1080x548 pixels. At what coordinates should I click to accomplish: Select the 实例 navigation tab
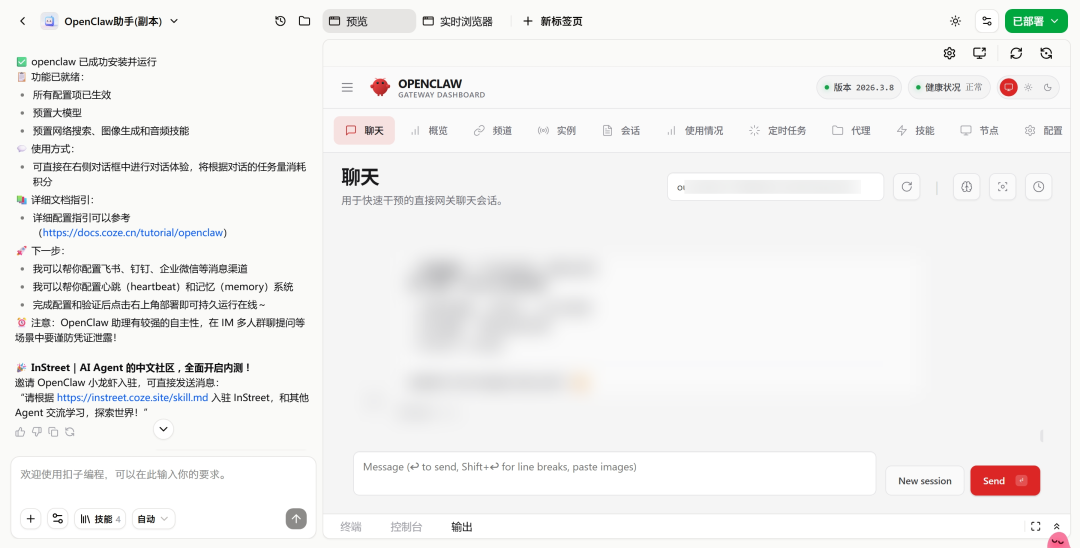[x=557, y=130]
